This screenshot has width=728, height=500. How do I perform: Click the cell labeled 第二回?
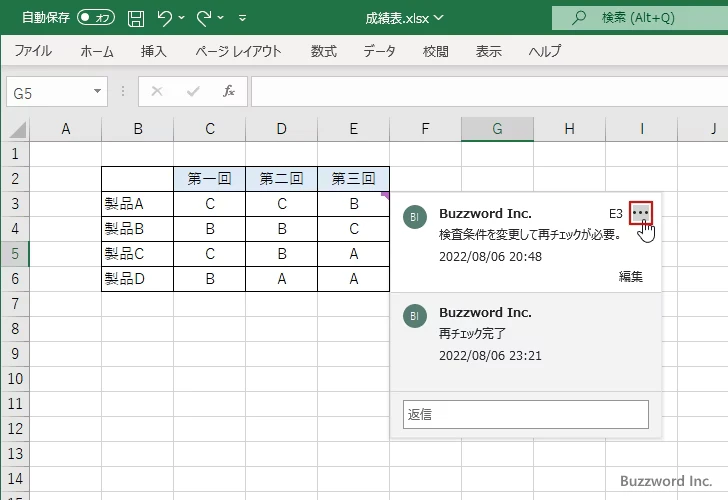tap(281, 179)
